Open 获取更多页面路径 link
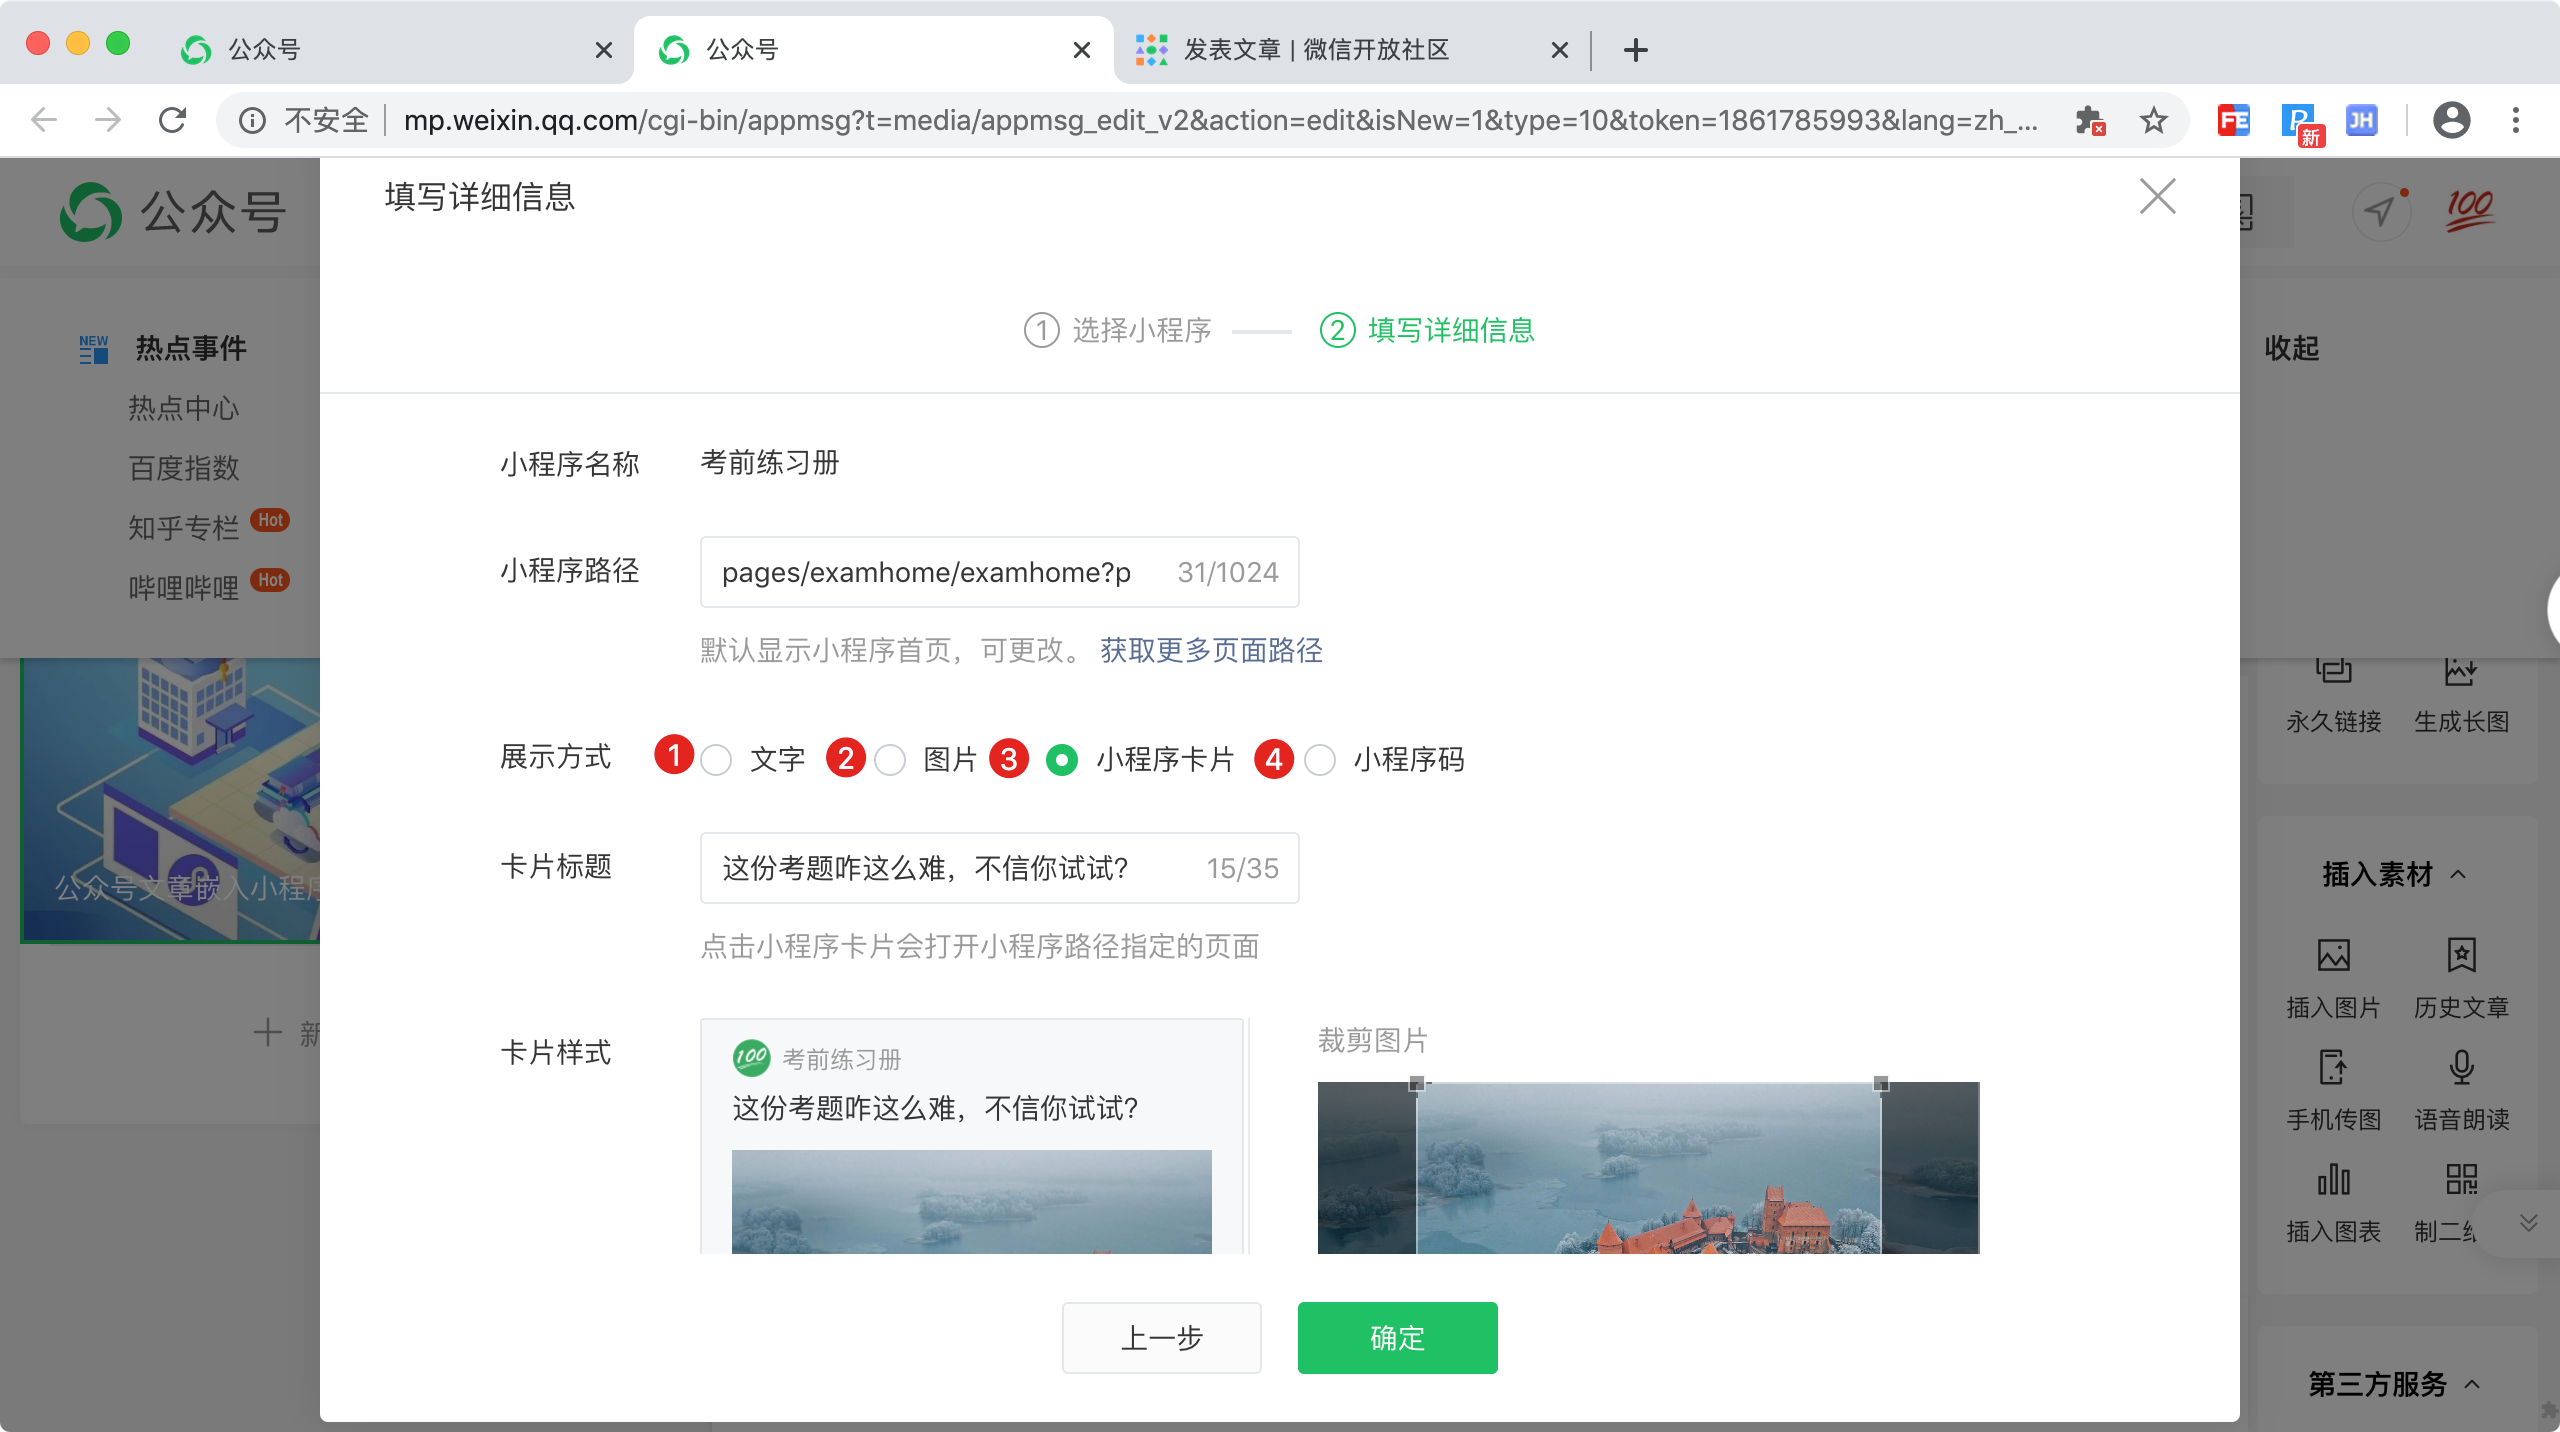Image resolution: width=2560 pixels, height=1432 pixels. [x=1211, y=651]
